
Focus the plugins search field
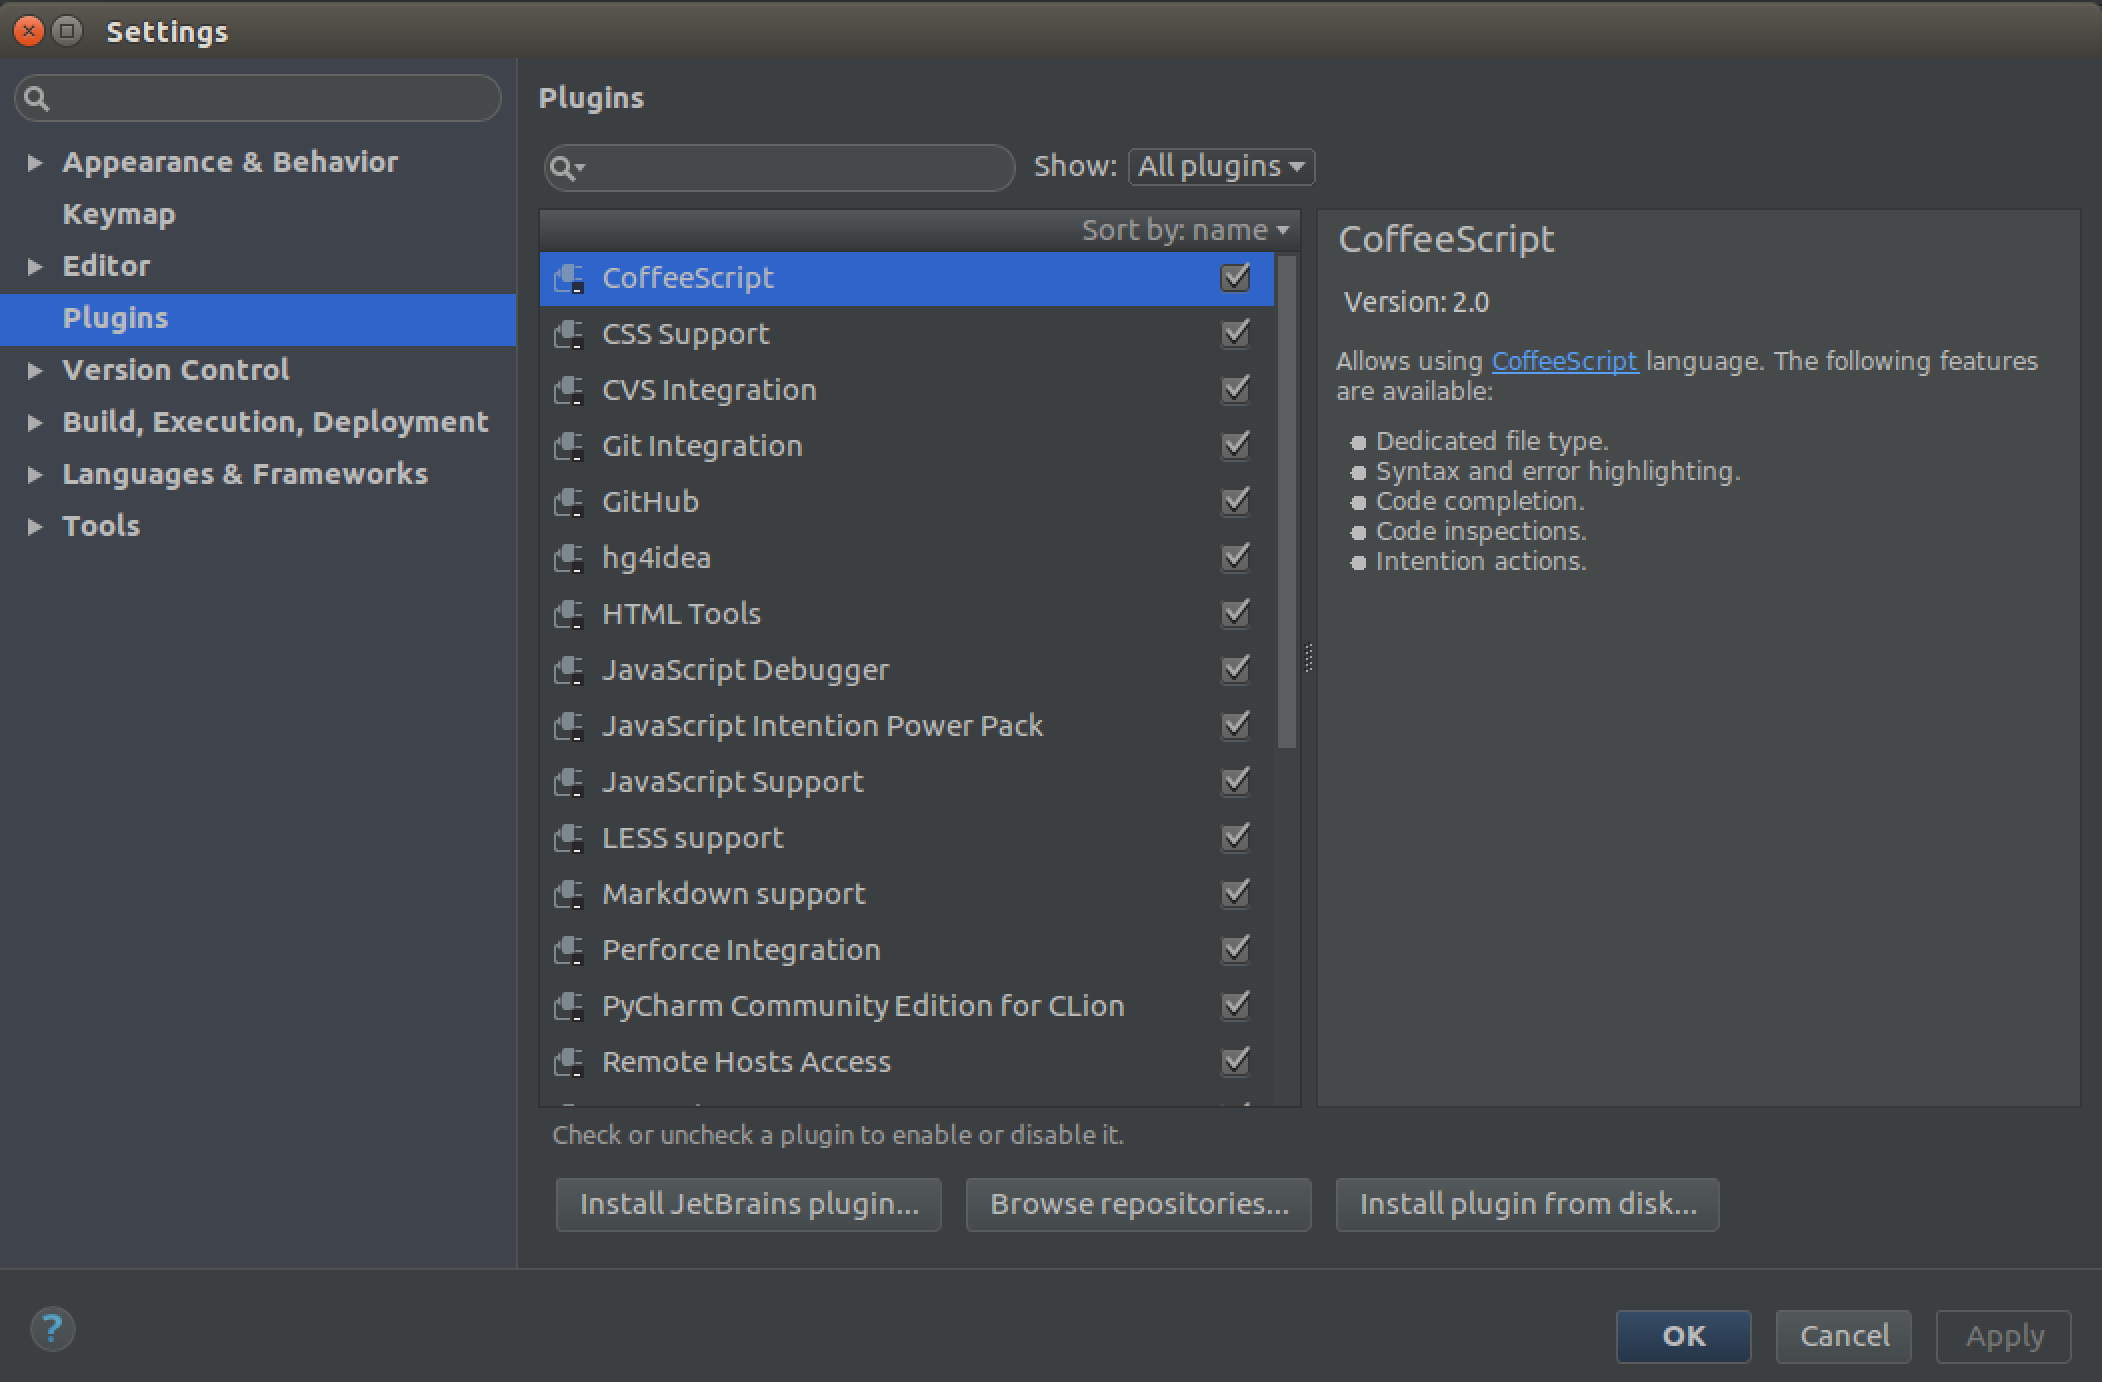779,168
